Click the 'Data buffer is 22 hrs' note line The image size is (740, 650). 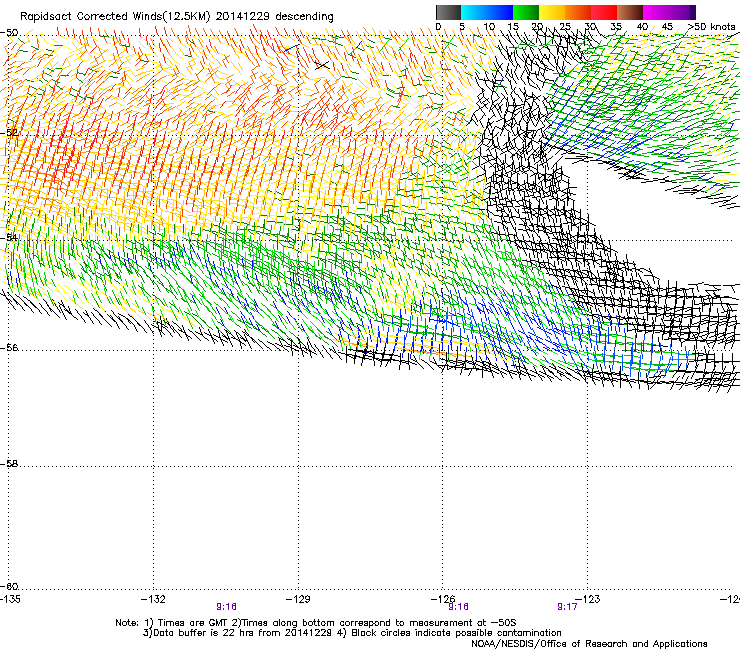(x=352, y=633)
